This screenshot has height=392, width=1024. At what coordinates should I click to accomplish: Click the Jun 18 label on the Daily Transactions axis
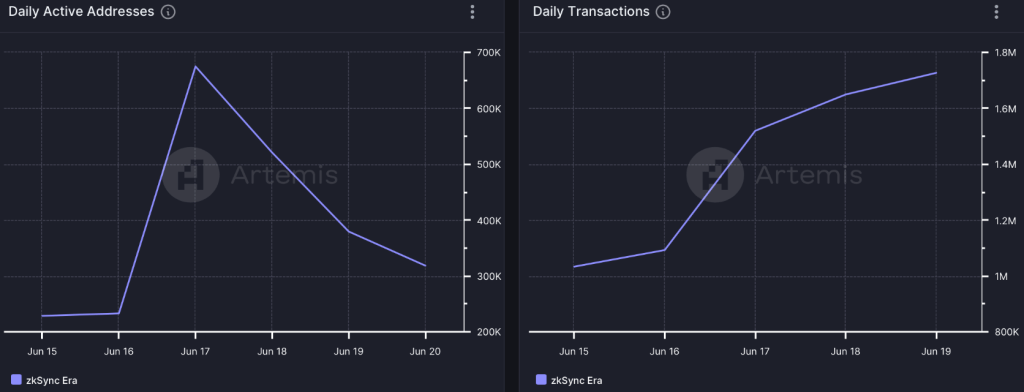(846, 351)
